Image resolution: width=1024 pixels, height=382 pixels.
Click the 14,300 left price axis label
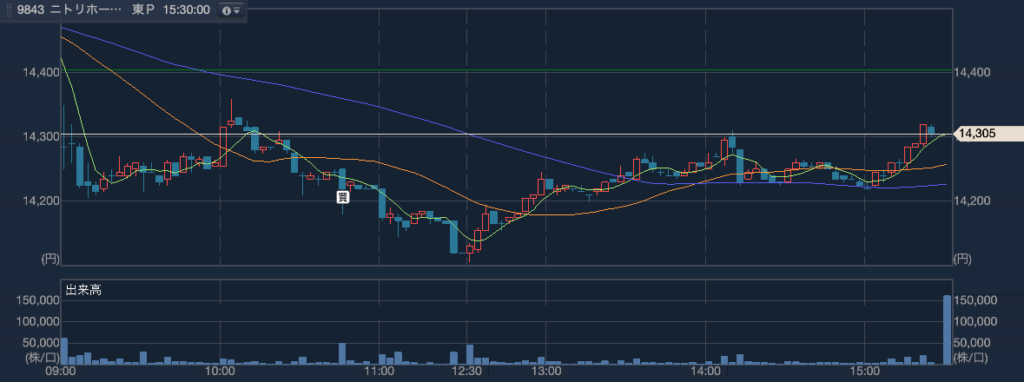tap(41, 136)
